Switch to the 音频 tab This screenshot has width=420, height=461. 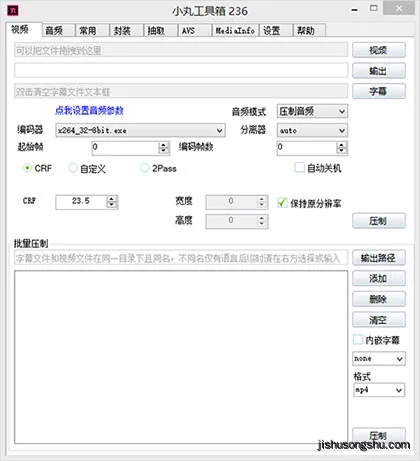click(x=58, y=31)
